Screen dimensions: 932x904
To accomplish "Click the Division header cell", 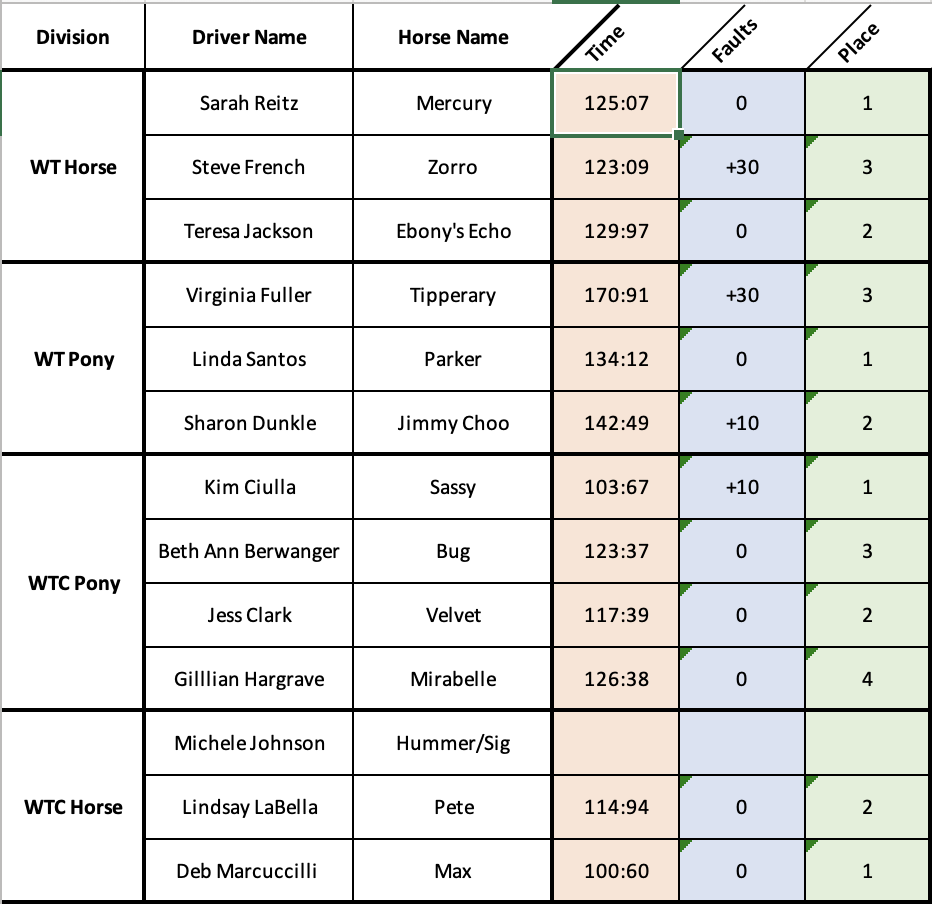I will [x=73, y=37].
